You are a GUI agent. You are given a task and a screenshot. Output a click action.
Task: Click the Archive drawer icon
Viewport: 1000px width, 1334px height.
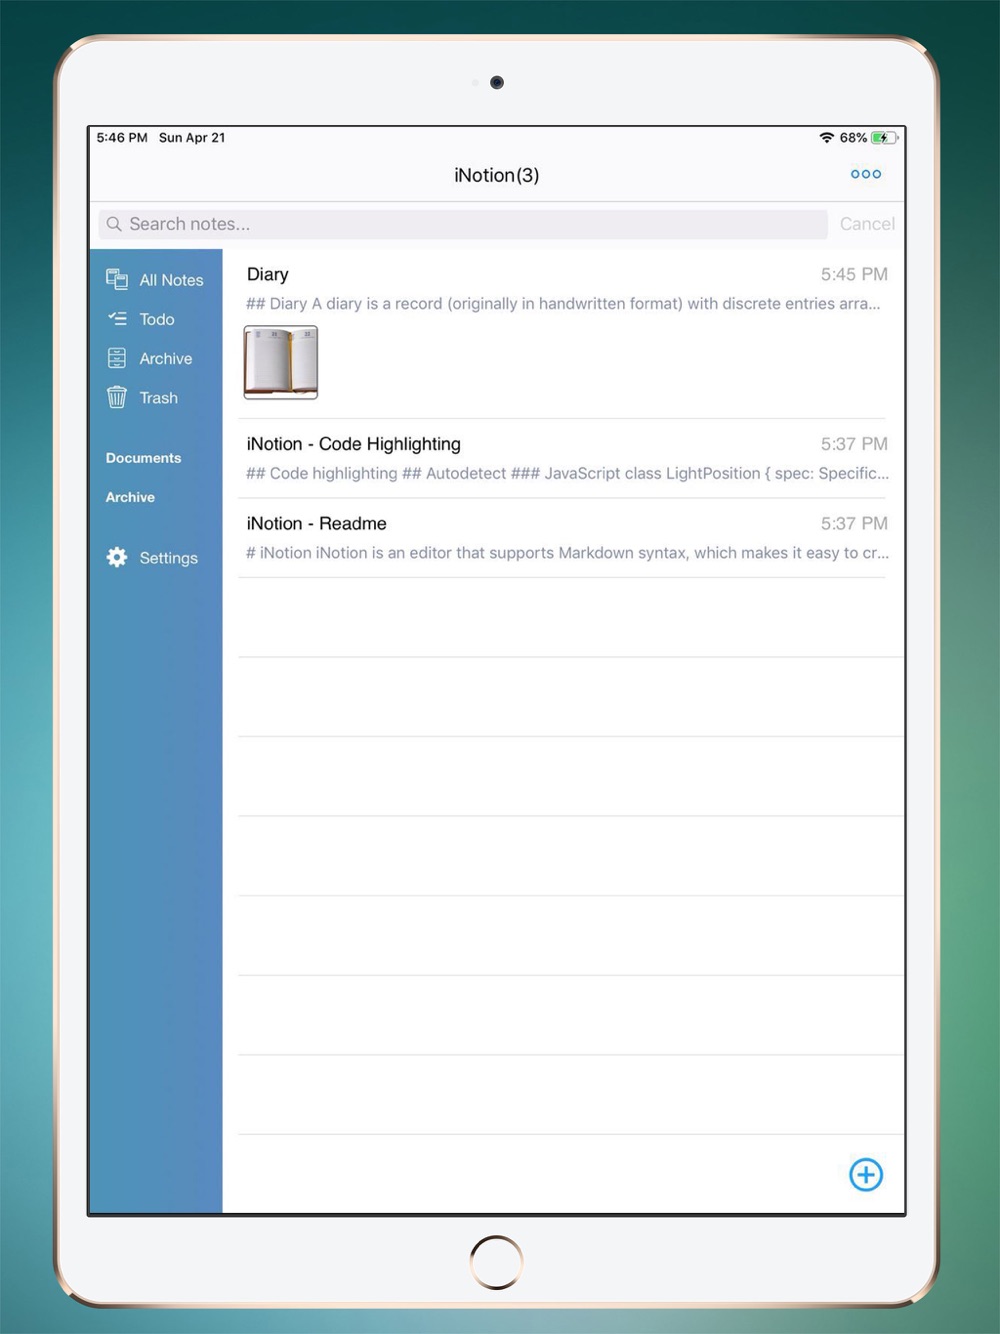(x=117, y=358)
